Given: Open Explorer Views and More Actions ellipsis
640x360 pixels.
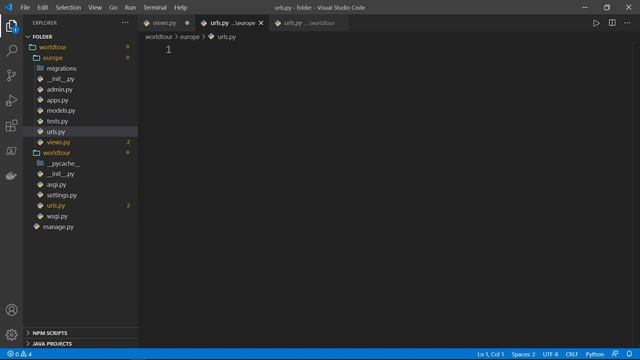Looking at the screenshot, I should click(125, 23).
